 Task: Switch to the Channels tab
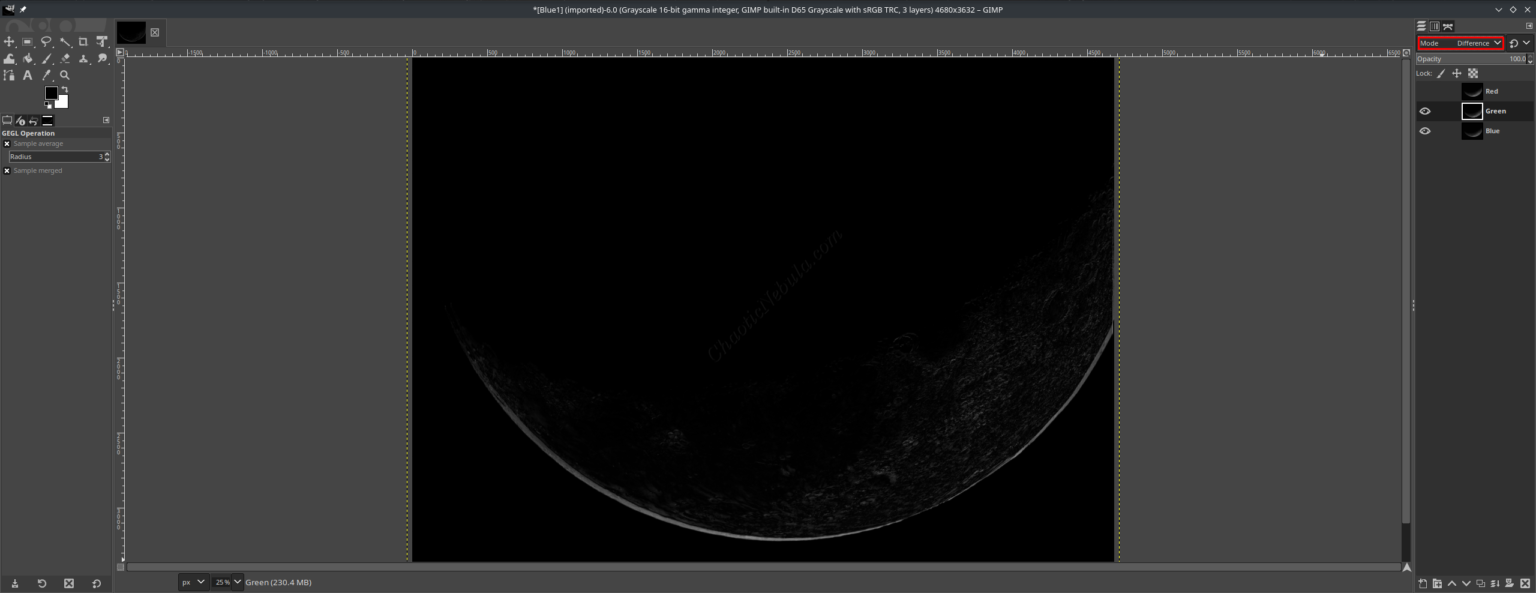tap(1436, 26)
